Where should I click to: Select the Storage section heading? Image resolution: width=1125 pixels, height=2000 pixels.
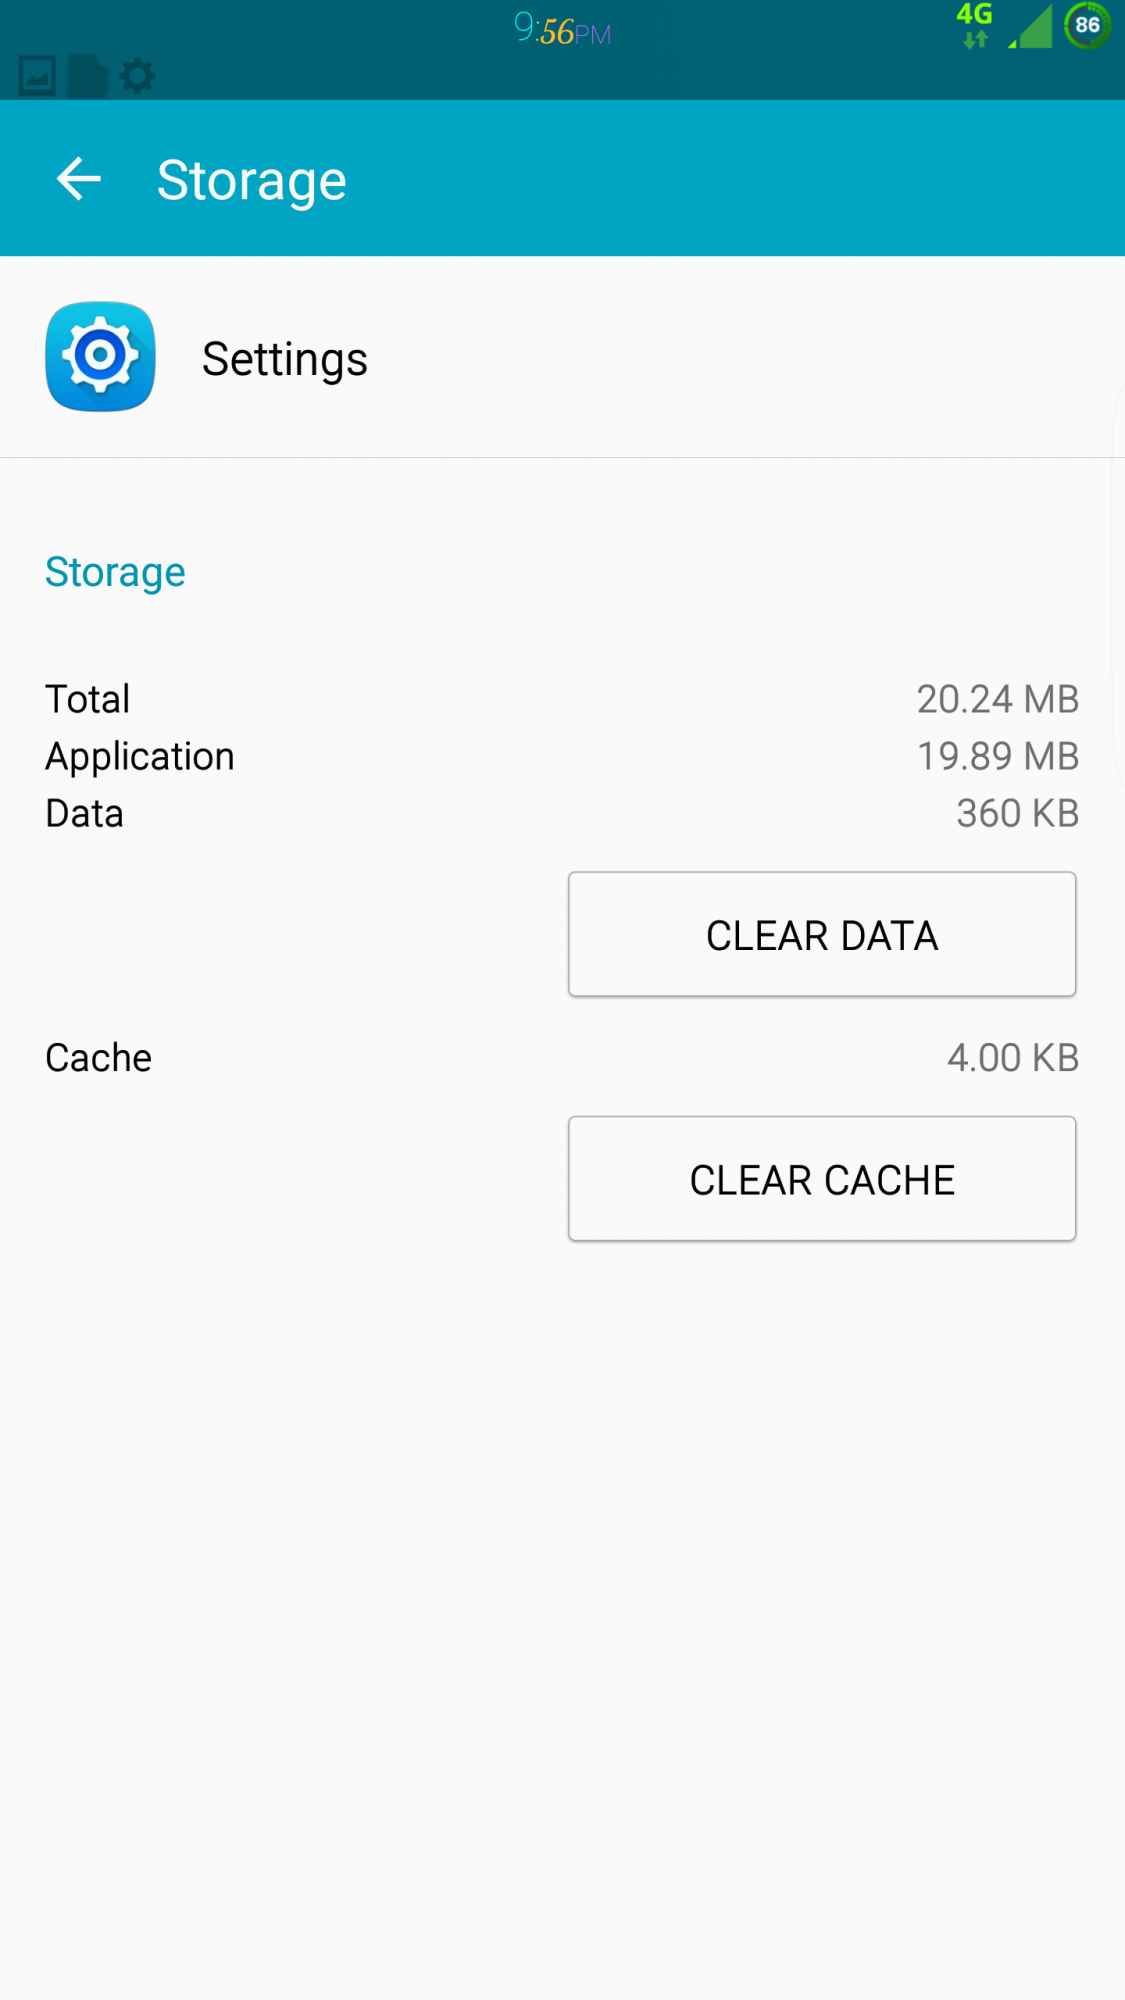114,572
